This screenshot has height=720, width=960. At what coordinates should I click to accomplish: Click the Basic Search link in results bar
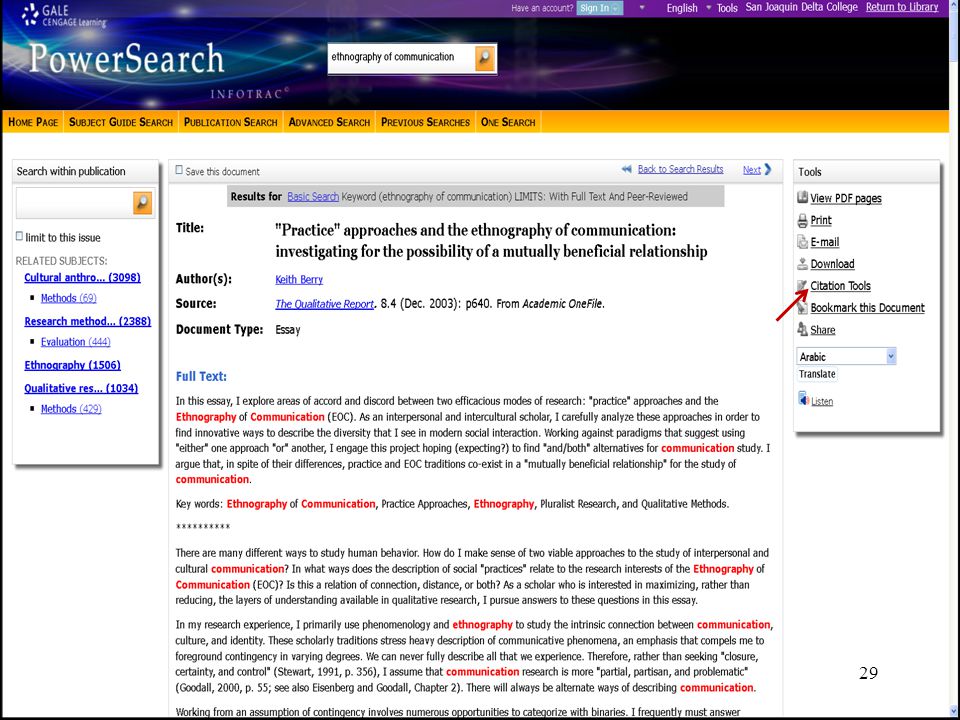click(313, 197)
